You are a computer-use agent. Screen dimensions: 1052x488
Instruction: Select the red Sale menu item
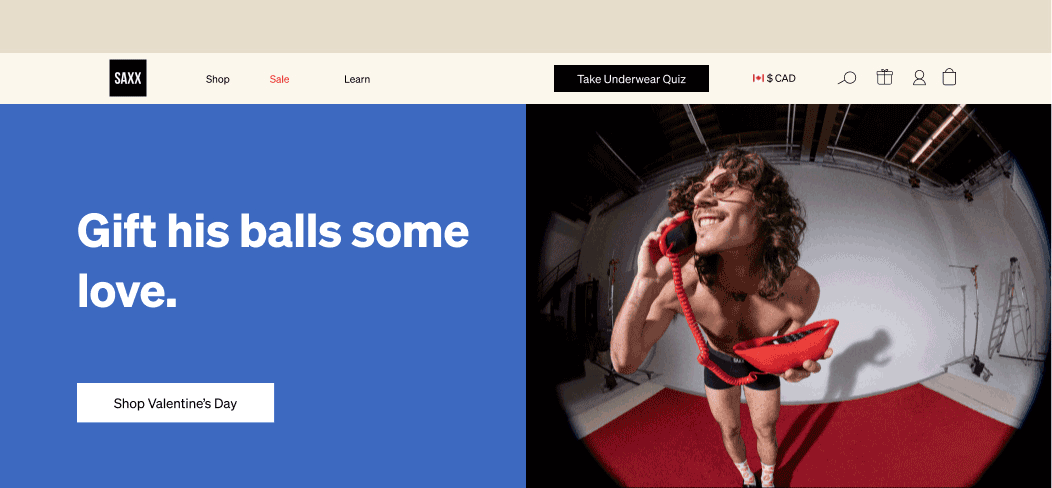pyautogui.click(x=279, y=79)
